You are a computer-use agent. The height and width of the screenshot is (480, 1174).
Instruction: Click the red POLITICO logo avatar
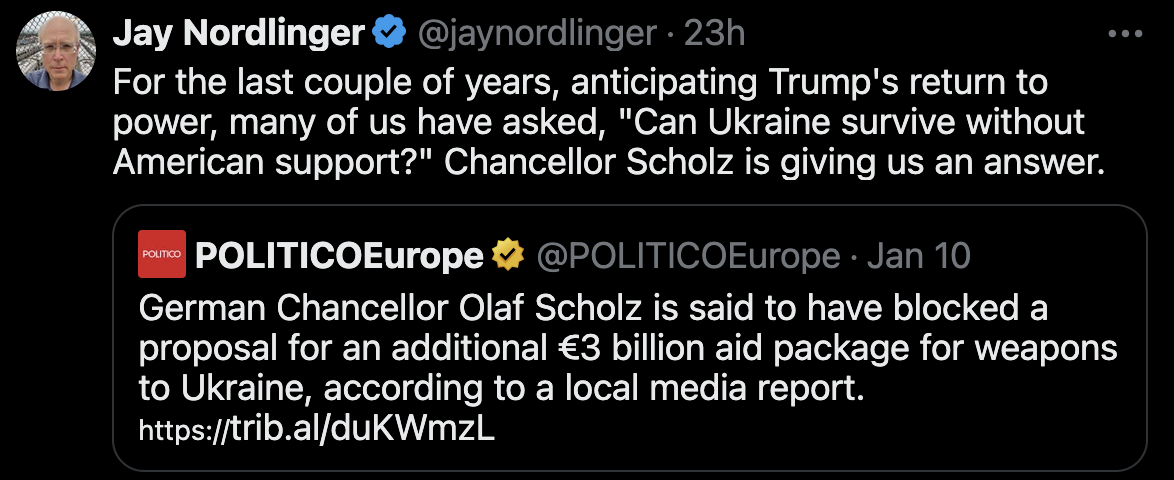point(161,258)
